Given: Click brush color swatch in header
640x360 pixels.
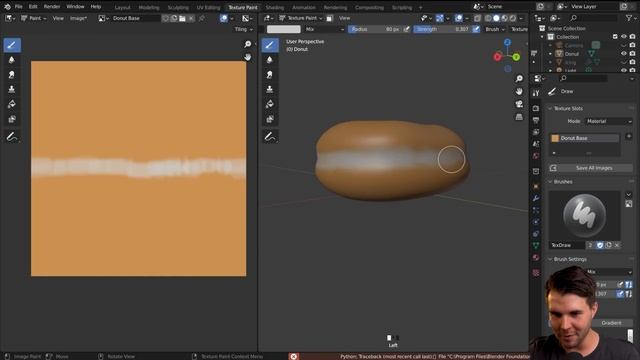Looking at the screenshot, I should tap(284, 29).
